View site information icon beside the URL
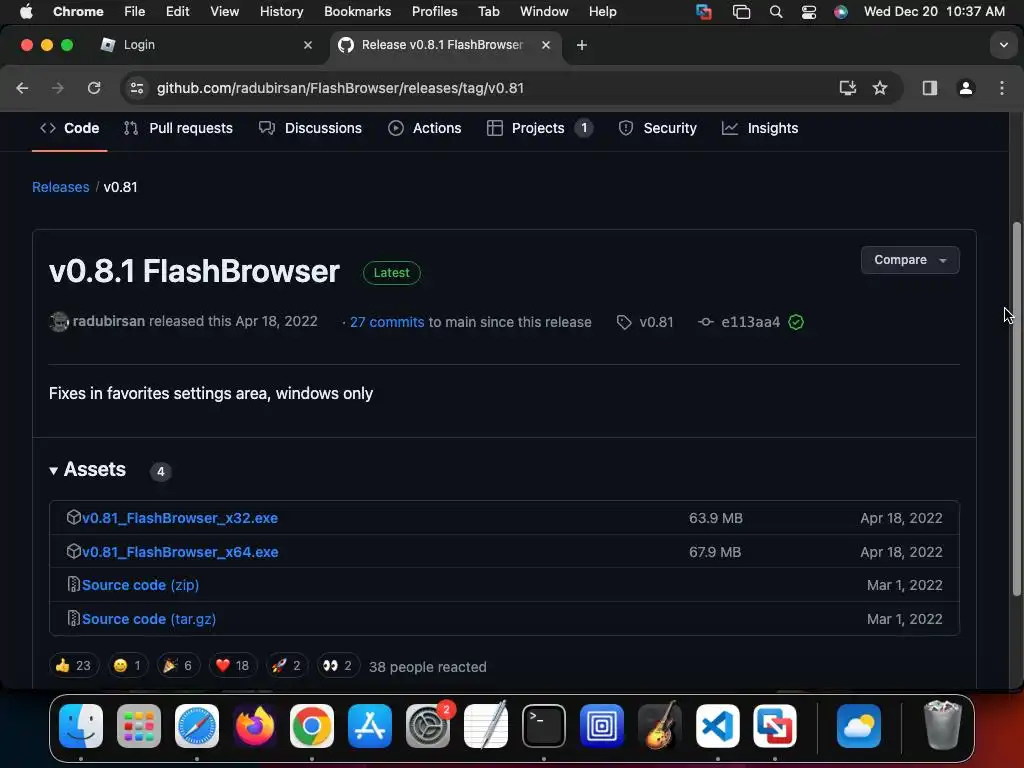This screenshot has width=1024, height=768. [x=136, y=88]
